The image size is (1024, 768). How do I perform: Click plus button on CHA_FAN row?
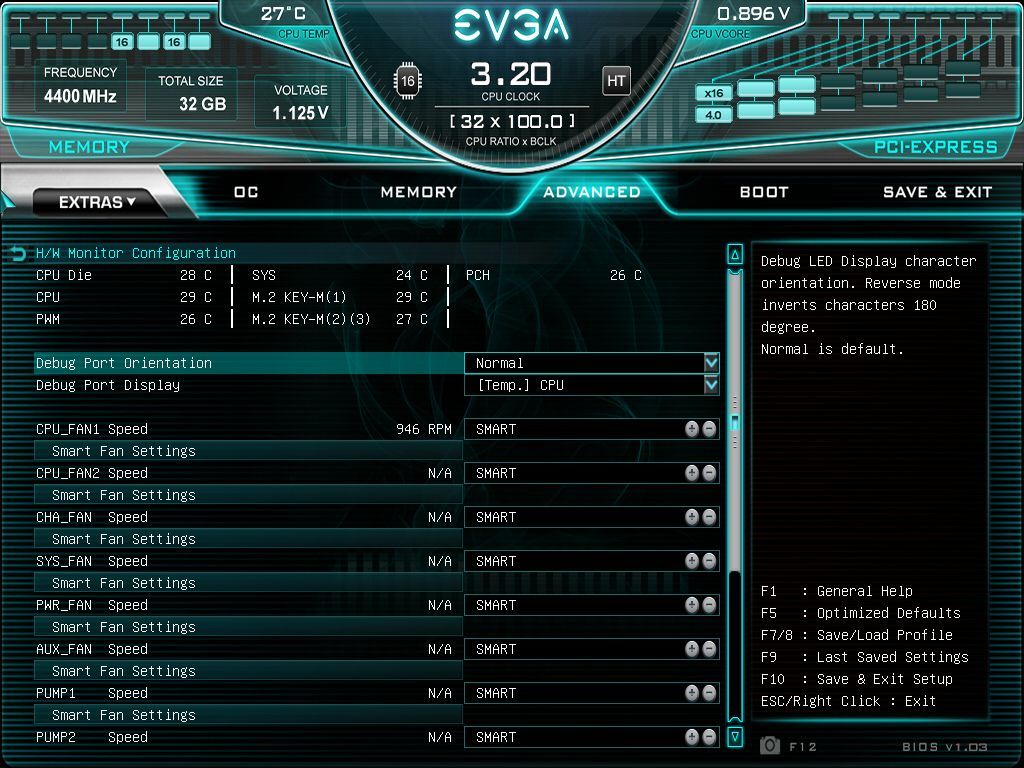click(x=692, y=517)
